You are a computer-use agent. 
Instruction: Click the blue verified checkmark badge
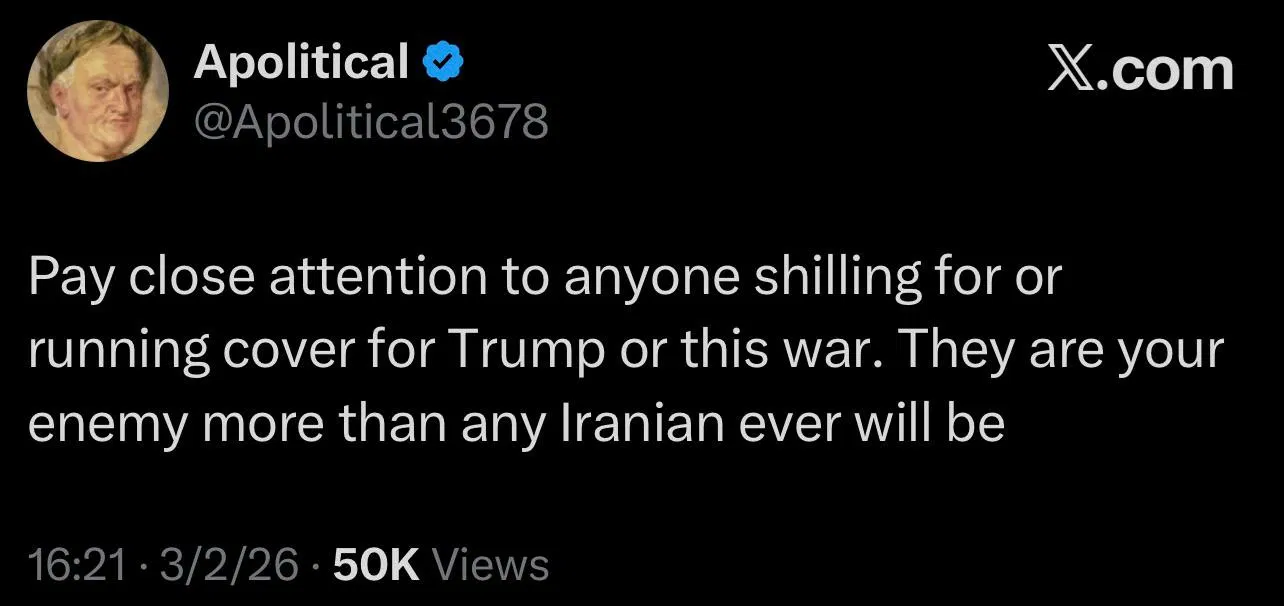[x=442, y=63]
